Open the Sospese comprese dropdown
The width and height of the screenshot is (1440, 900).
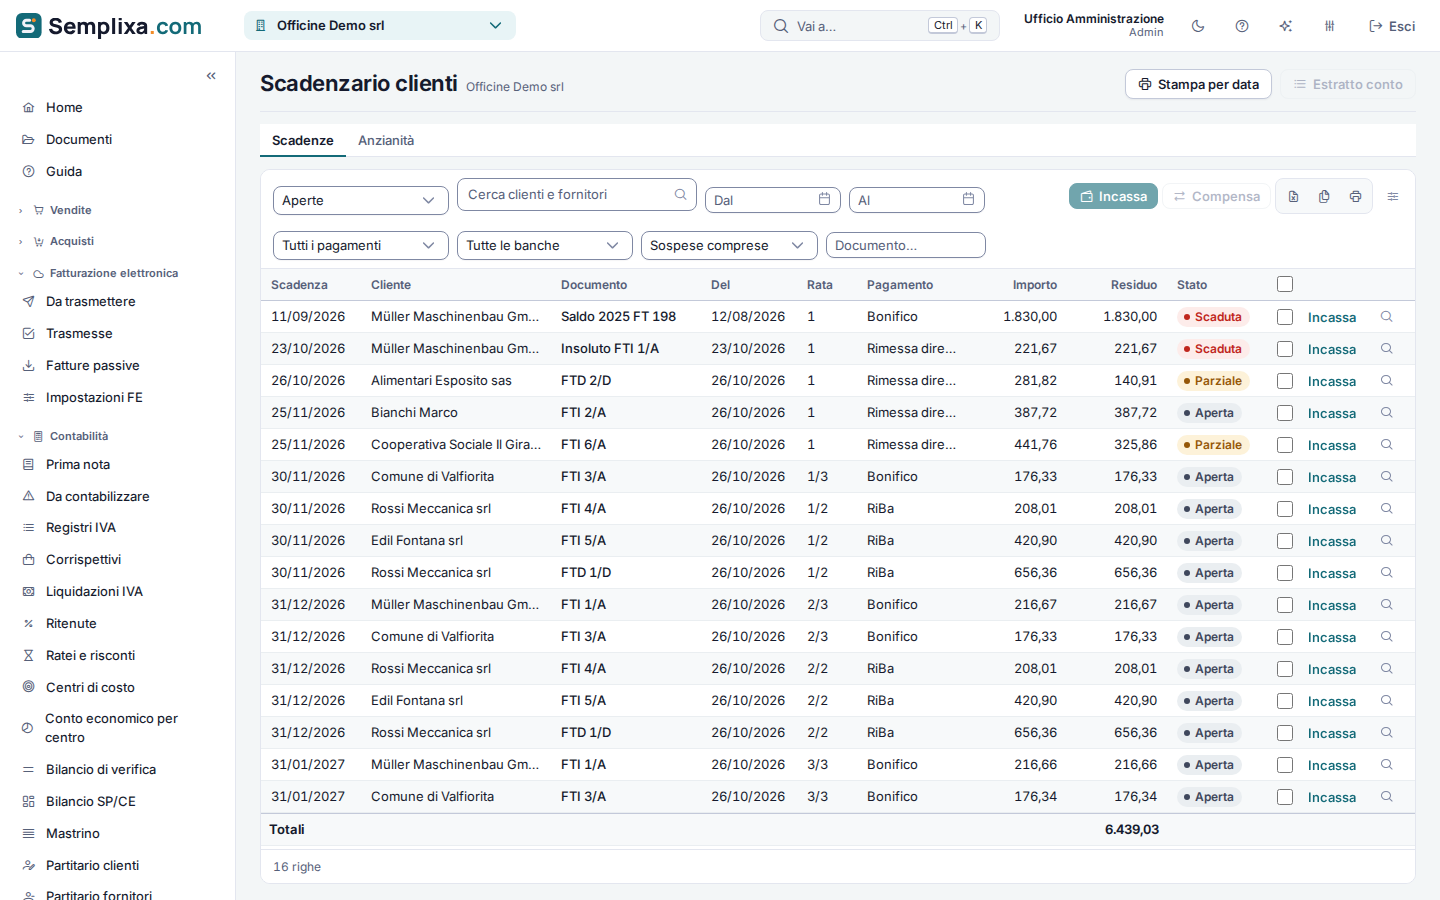point(729,246)
